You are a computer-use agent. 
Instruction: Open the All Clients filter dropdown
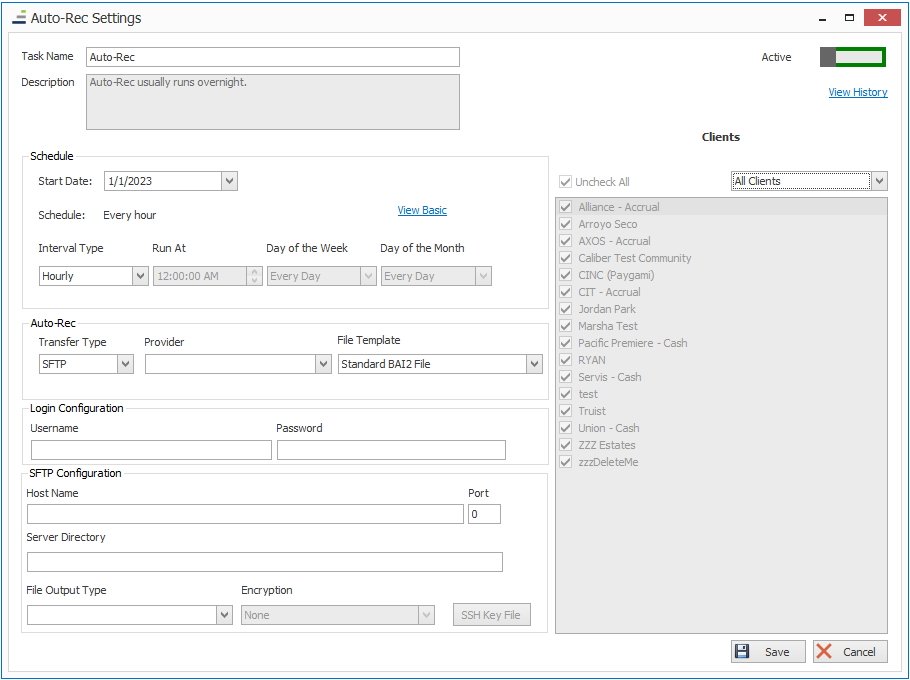[x=879, y=181]
